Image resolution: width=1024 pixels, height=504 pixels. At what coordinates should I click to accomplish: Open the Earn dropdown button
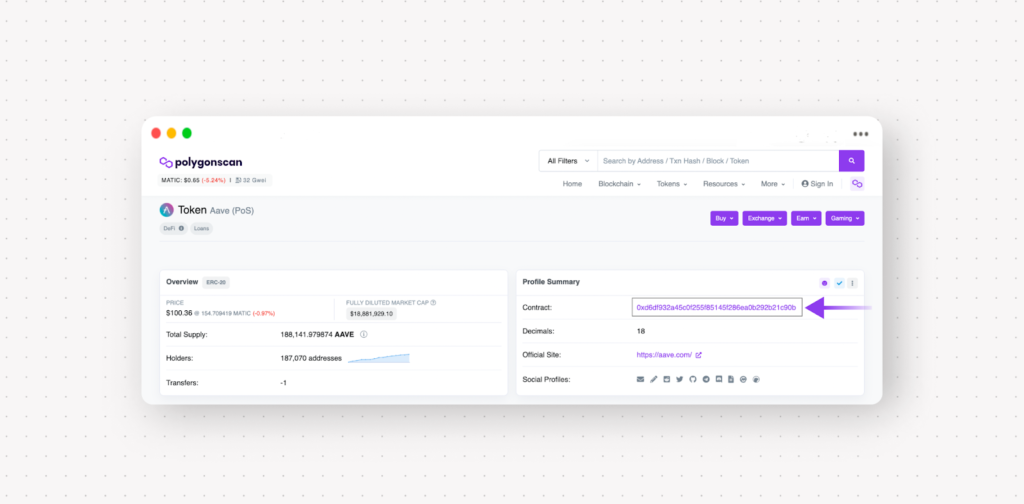(806, 219)
